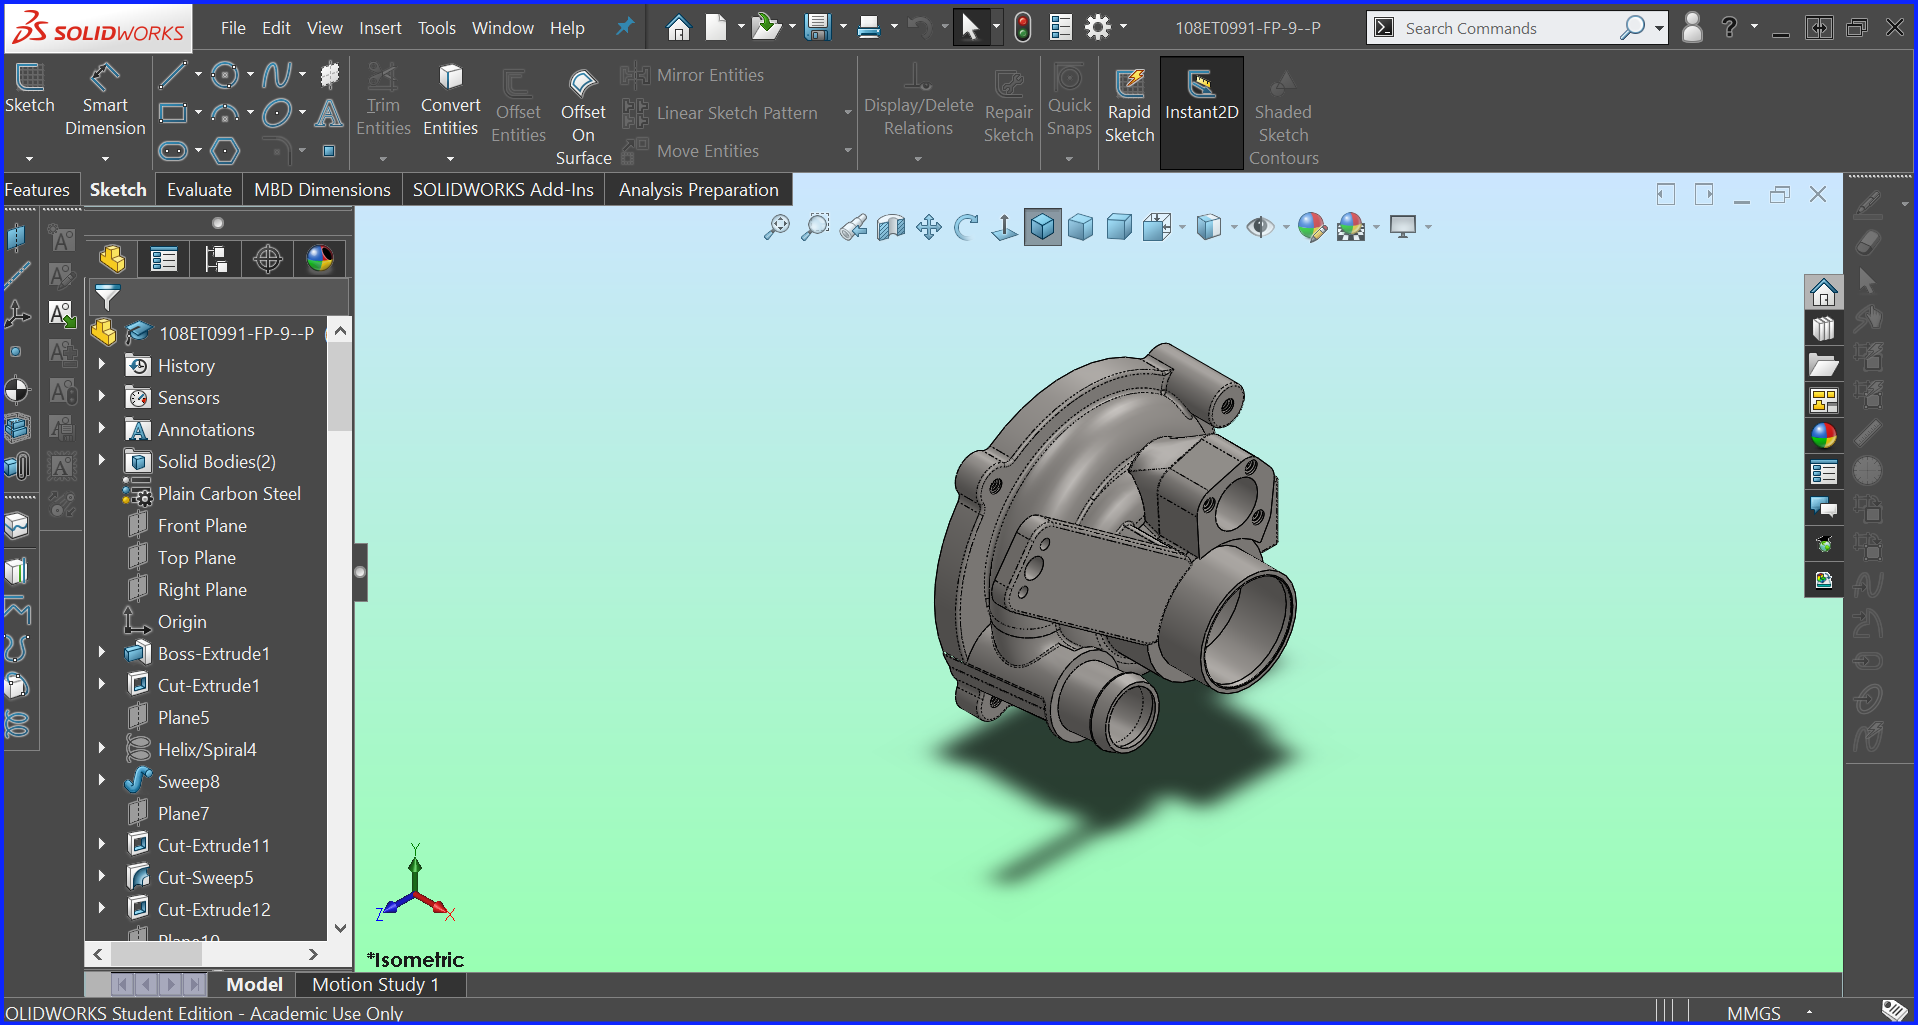Open the Tools menu
Image resolution: width=1918 pixels, height=1025 pixels.
click(436, 28)
